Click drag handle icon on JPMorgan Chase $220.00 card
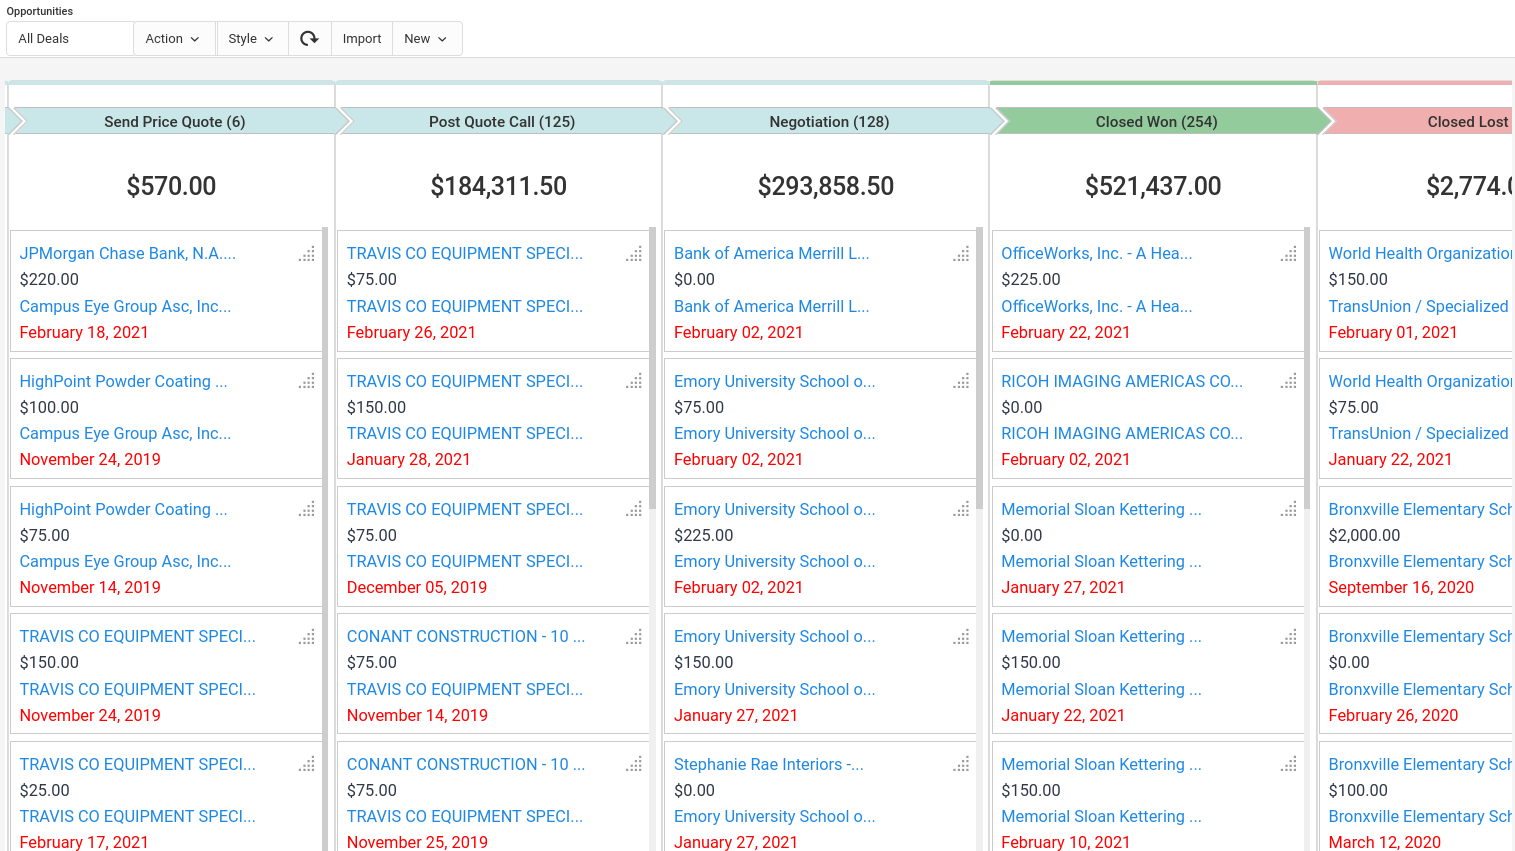This screenshot has height=851, width=1515. coord(307,254)
